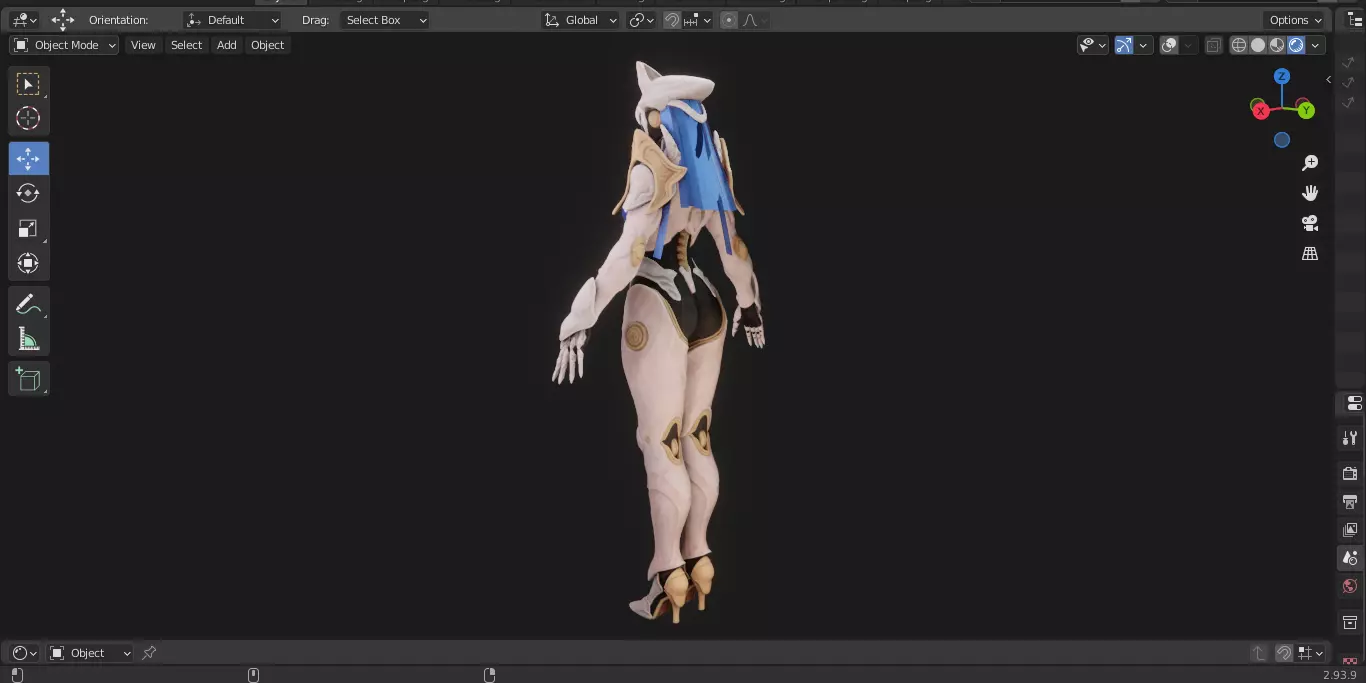Click the move arrows icon beside Orientation

63,20
